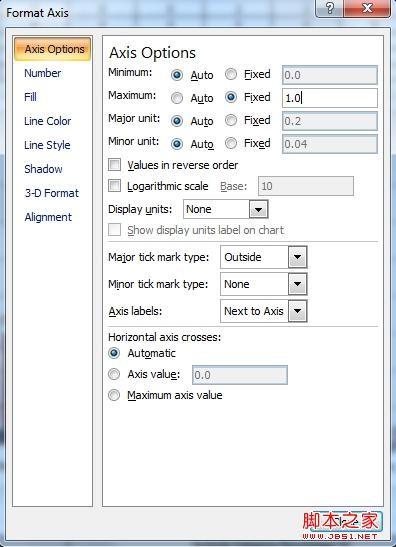Go to Shadow options
This screenshot has height=547, width=396.
(43, 169)
